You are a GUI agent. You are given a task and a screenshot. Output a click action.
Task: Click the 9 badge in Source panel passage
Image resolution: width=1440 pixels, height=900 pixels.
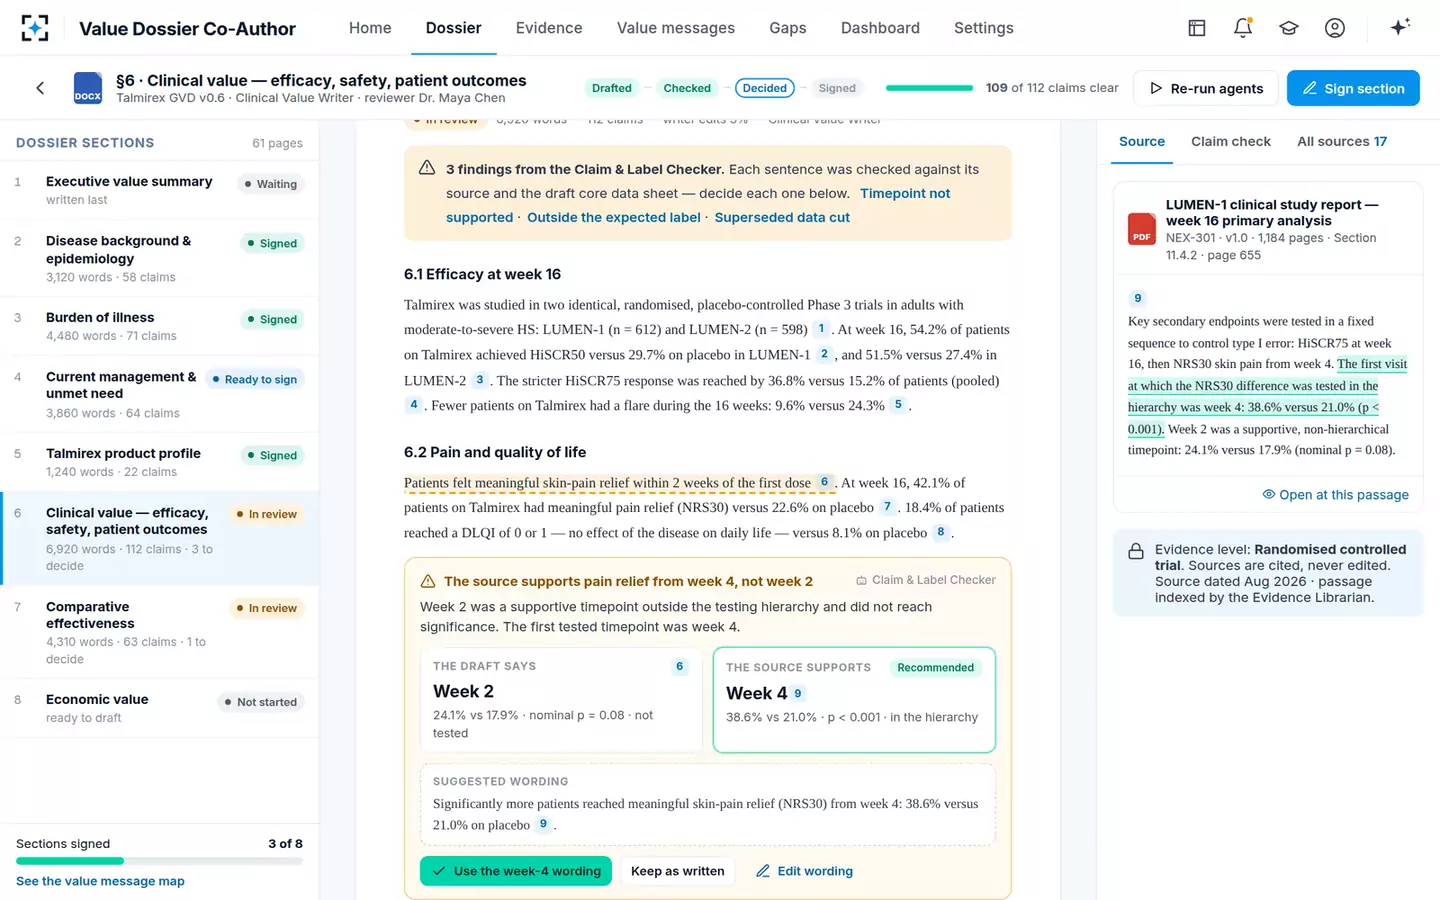pyautogui.click(x=1137, y=298)
